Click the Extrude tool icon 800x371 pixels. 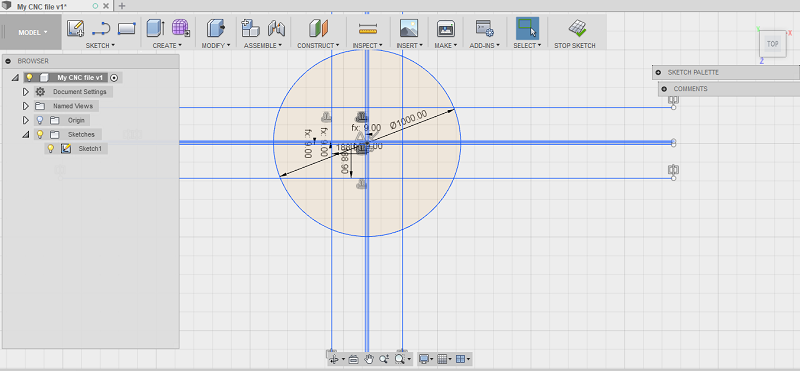[155, 28]
